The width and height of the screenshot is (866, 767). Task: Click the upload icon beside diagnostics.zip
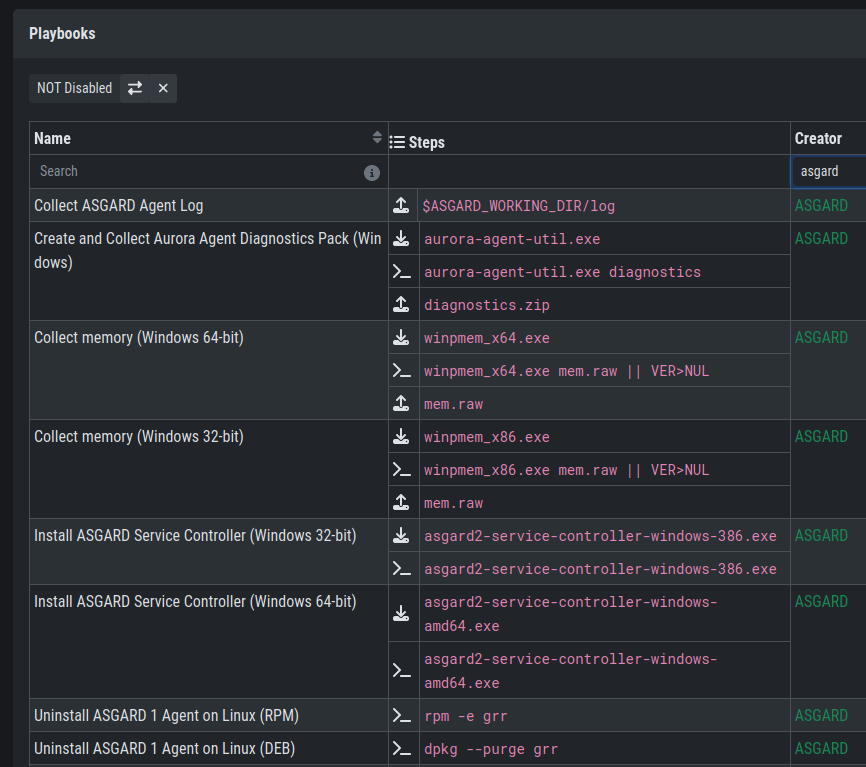click(x=401, y=305)
